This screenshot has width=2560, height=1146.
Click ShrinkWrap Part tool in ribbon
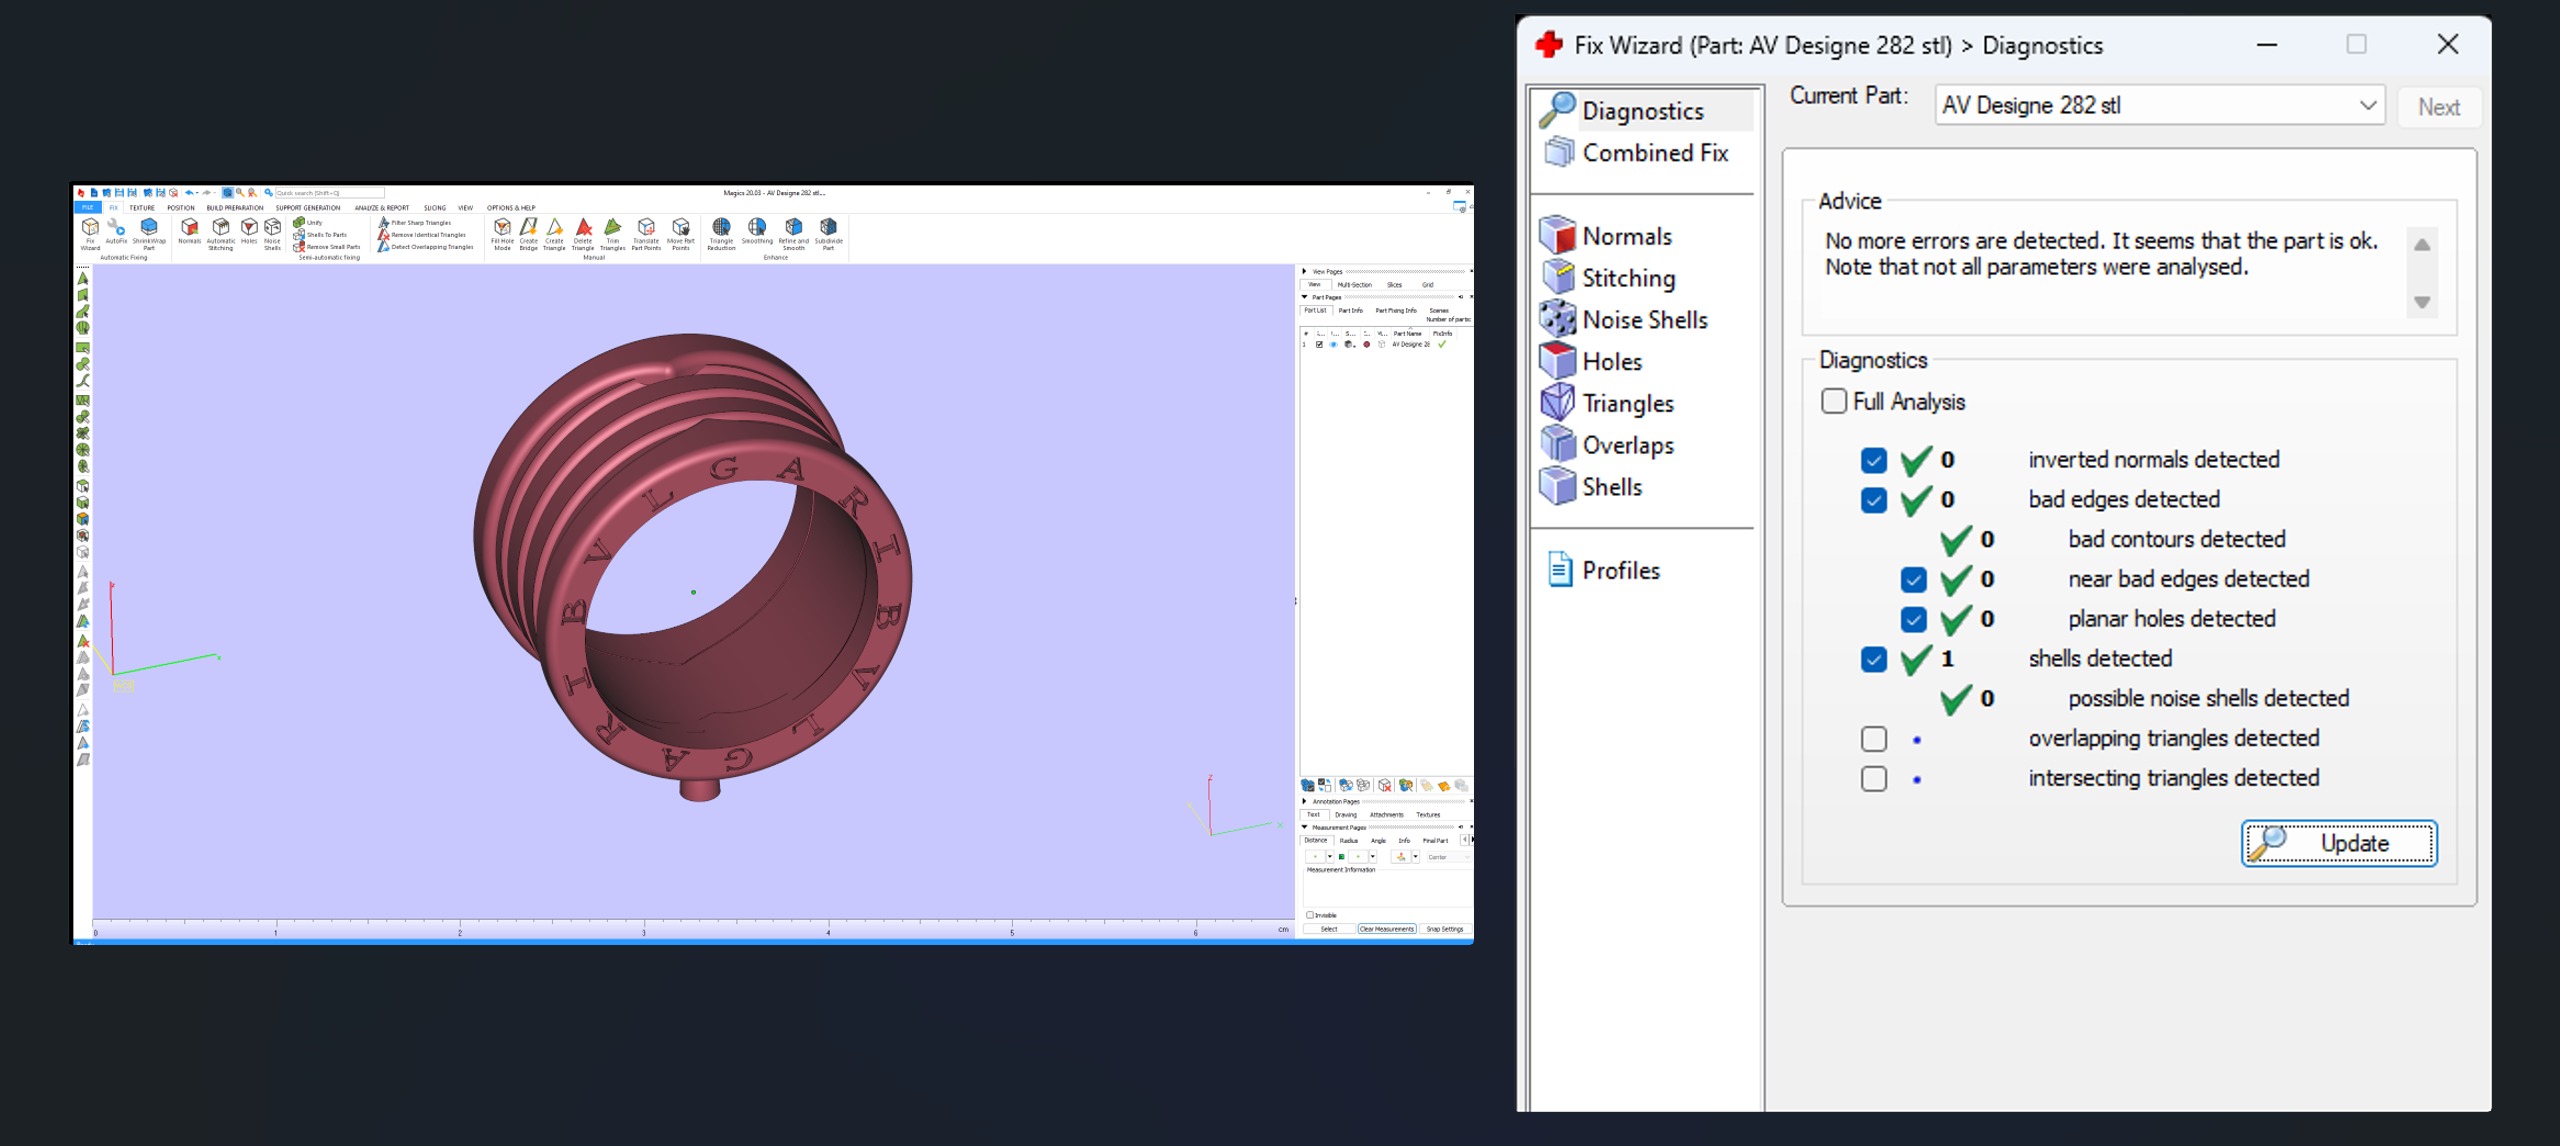[x=149, y=234]
